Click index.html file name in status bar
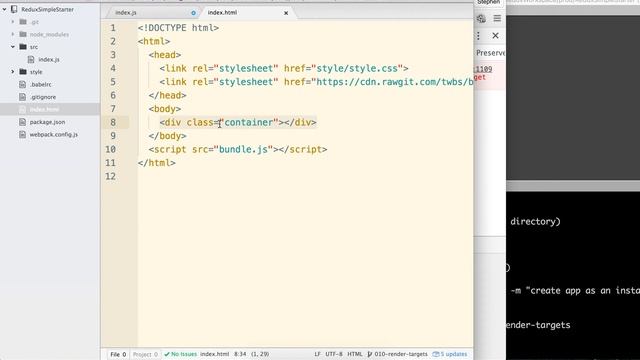Image resolution: width=640 pixels, height=360 pixels. tap(214, 354)
